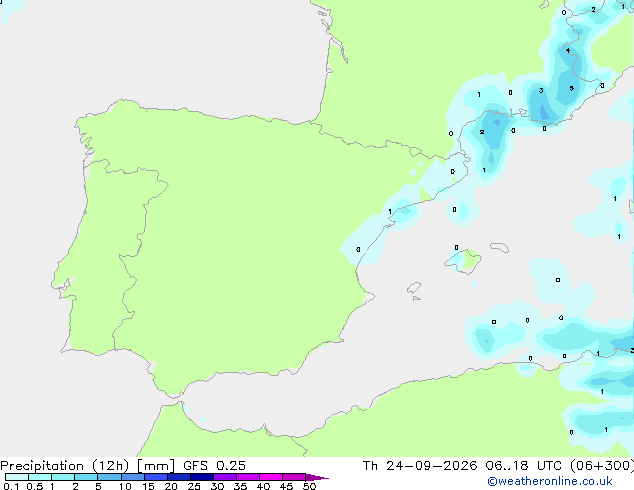The image size is (634, 490).
Task: Click the value 5 rainfall label in France
Action: point(571,88)
